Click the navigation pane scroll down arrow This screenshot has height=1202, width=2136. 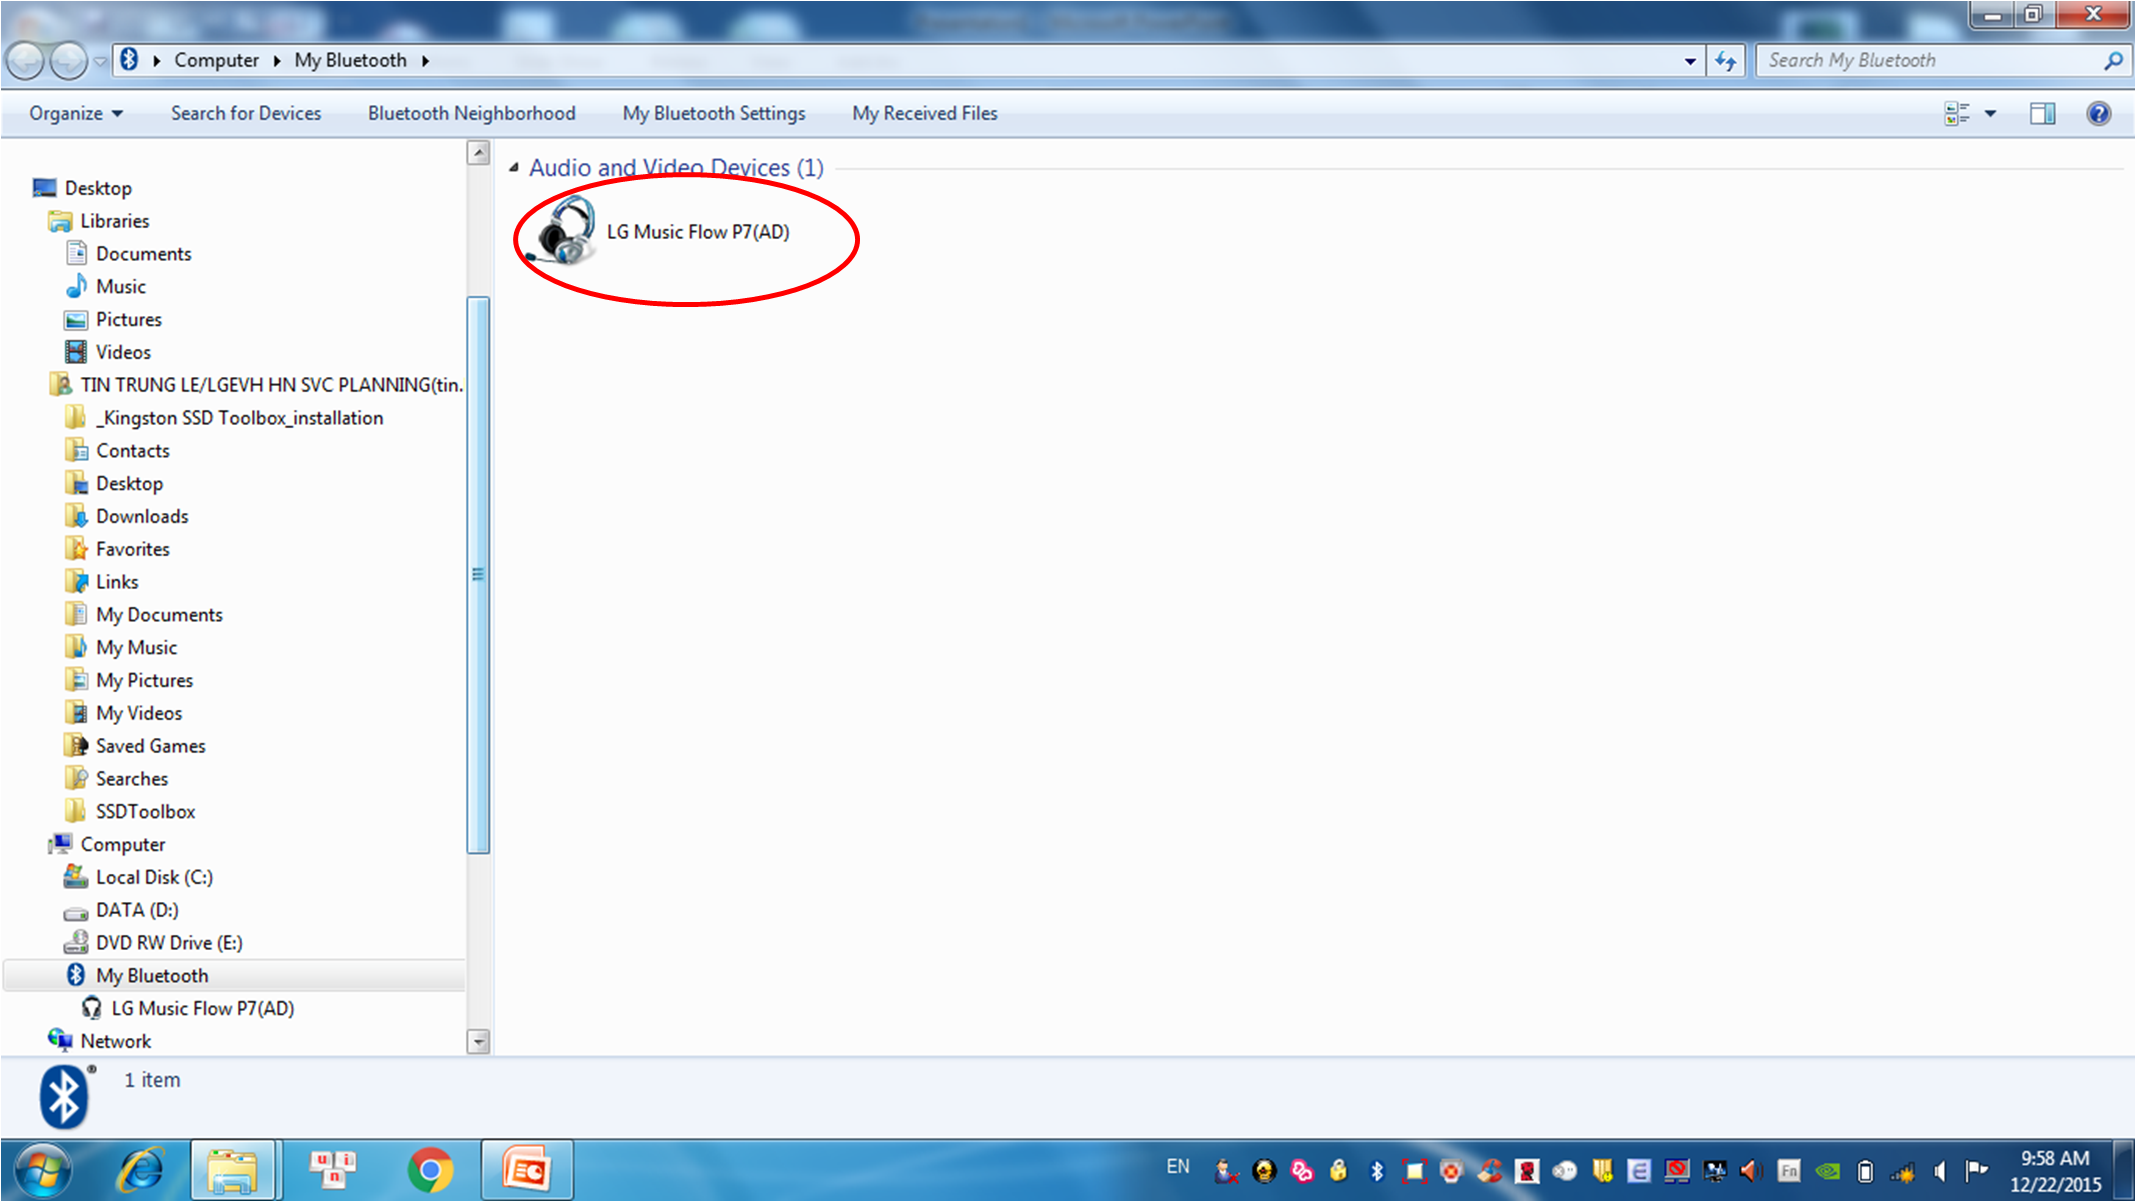[x=478, y=1041]
